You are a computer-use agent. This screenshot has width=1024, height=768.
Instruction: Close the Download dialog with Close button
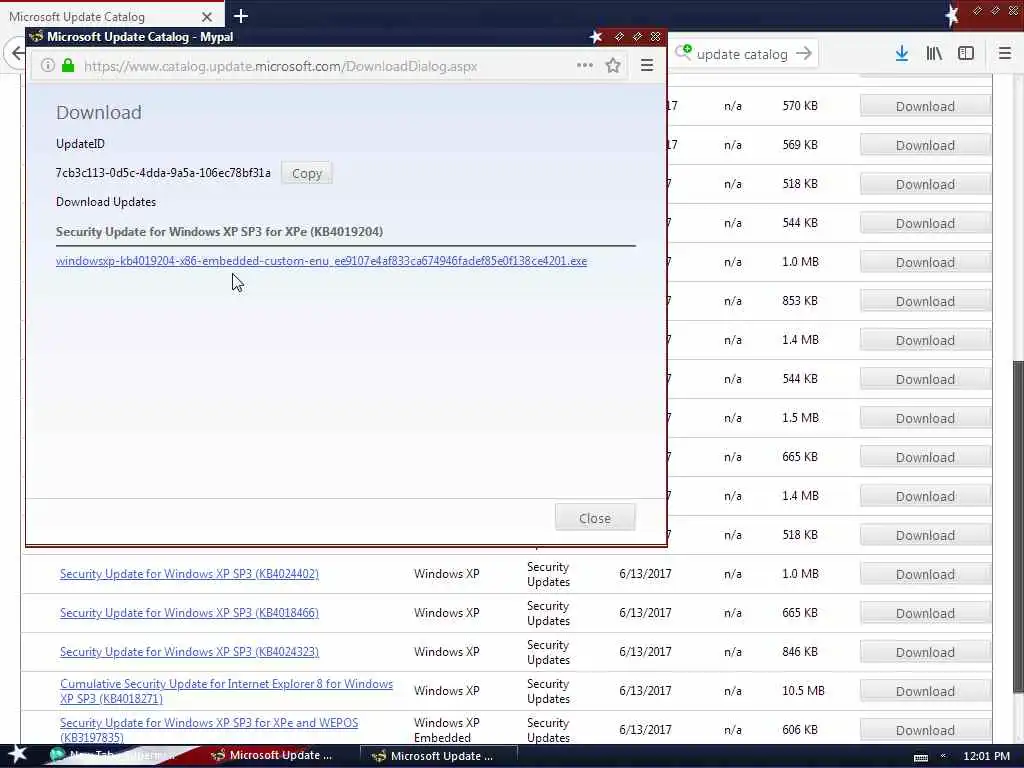[595, 518]
